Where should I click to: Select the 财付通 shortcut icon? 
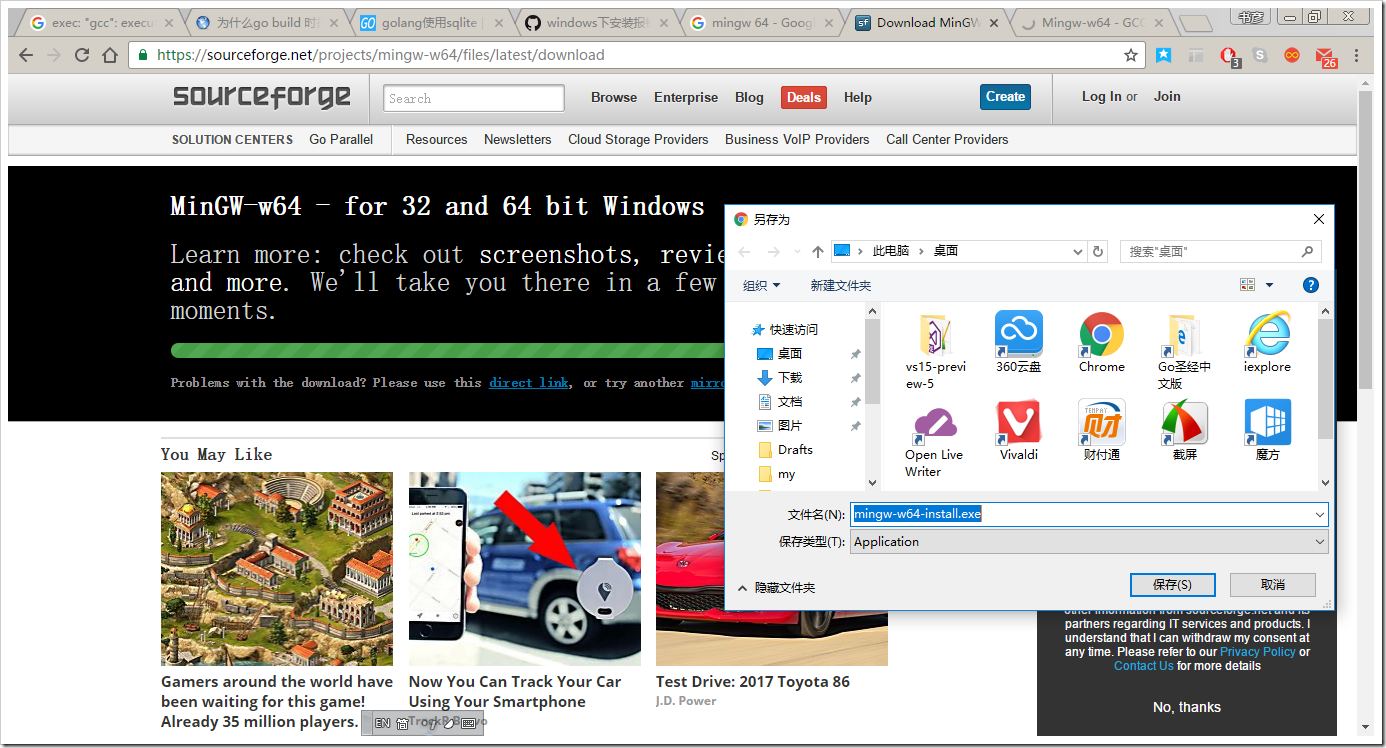click(1102, 430)
